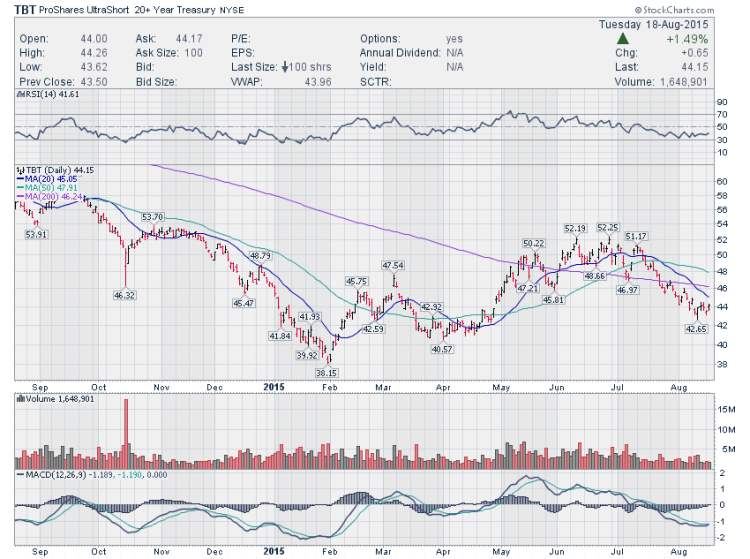Click the 41.93 price annotation
The height and width of the screenshot is (559, 750).
[x=309, y=317]
